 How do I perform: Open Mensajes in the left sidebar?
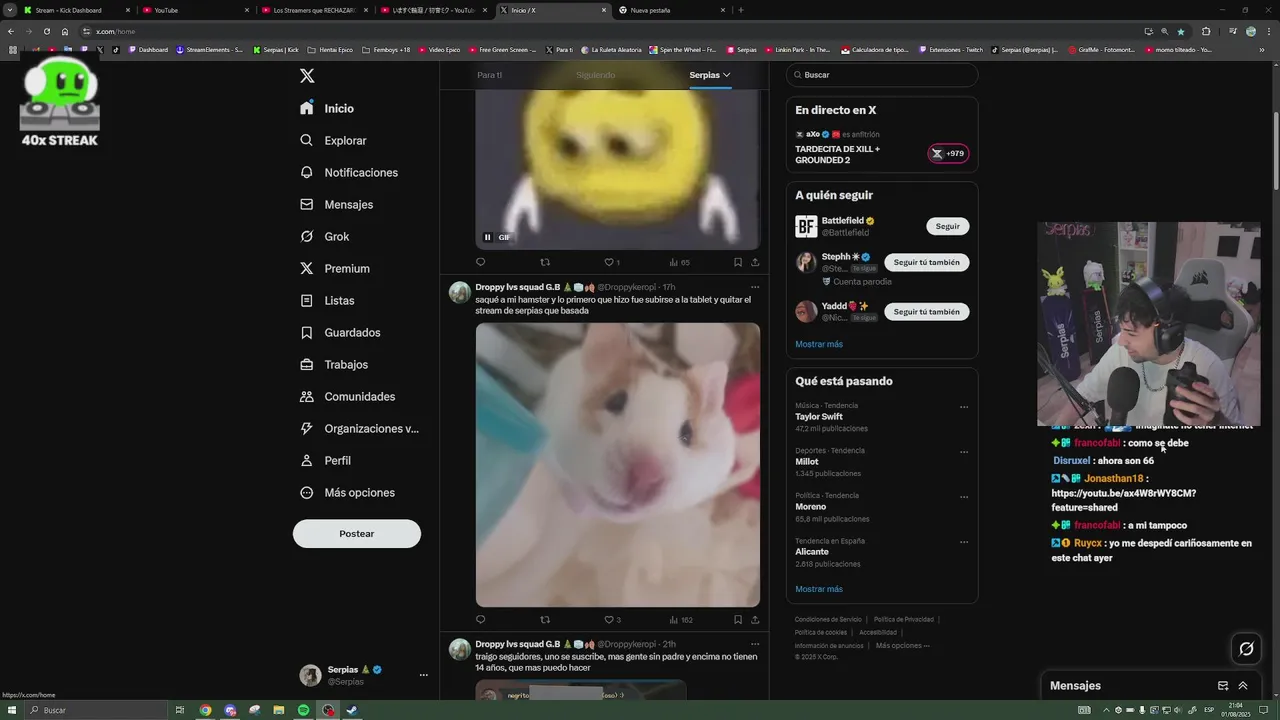[x=336, y=204]
